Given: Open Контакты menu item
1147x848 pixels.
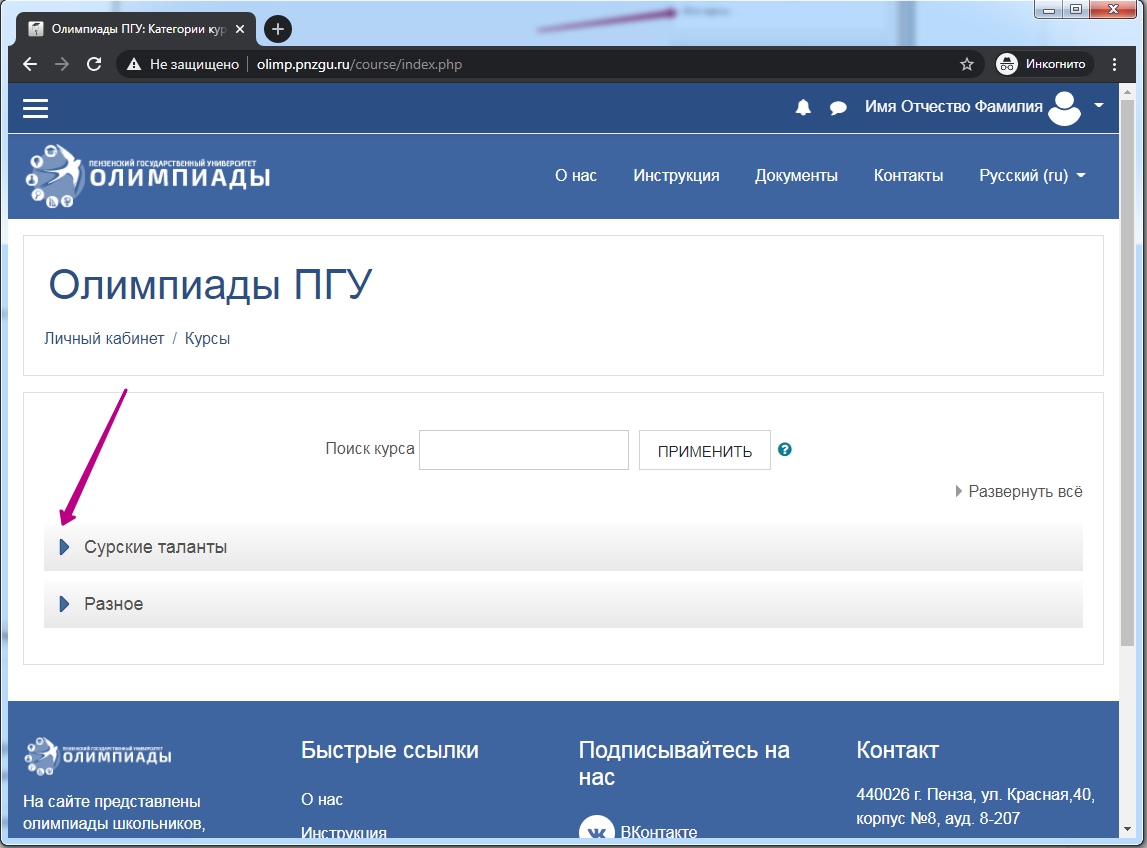Looking at the screenshot, I should pos(908,176).
